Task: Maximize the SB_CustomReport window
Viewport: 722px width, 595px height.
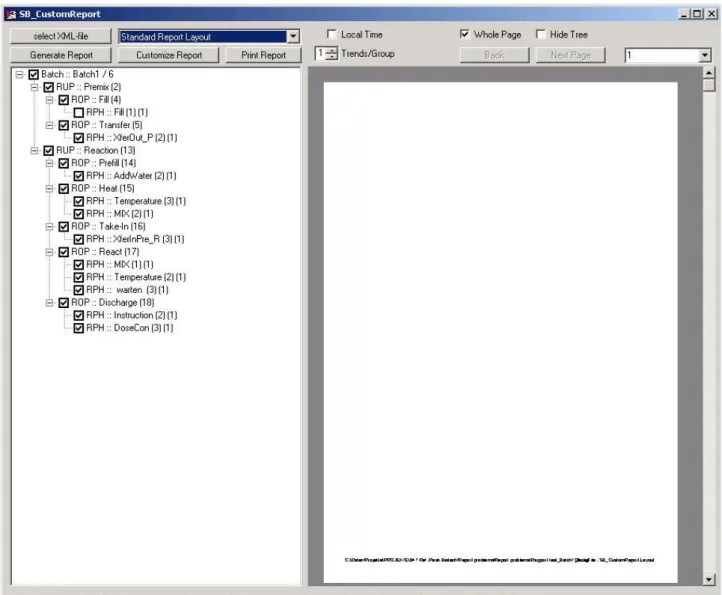Action: point(697,14)
